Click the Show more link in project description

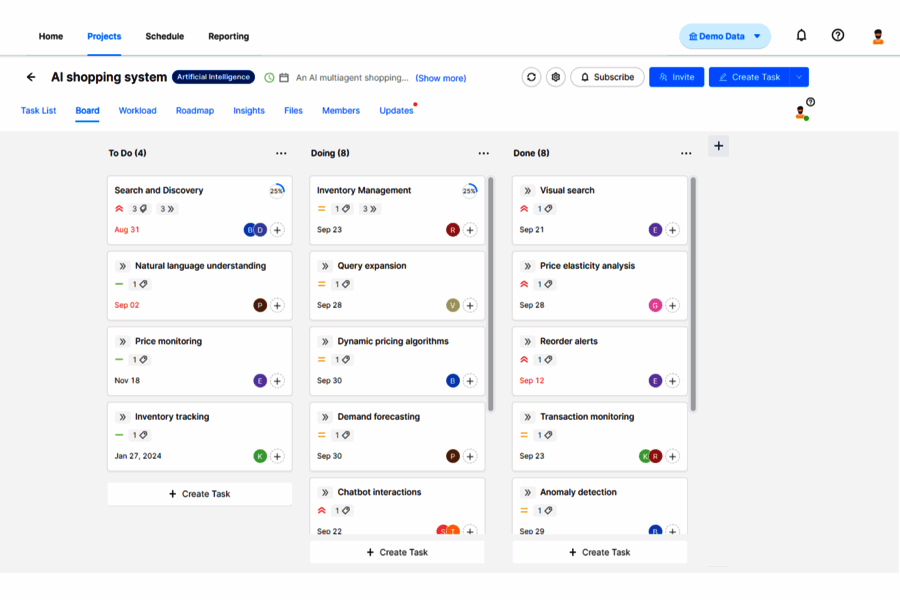(441, 77)
